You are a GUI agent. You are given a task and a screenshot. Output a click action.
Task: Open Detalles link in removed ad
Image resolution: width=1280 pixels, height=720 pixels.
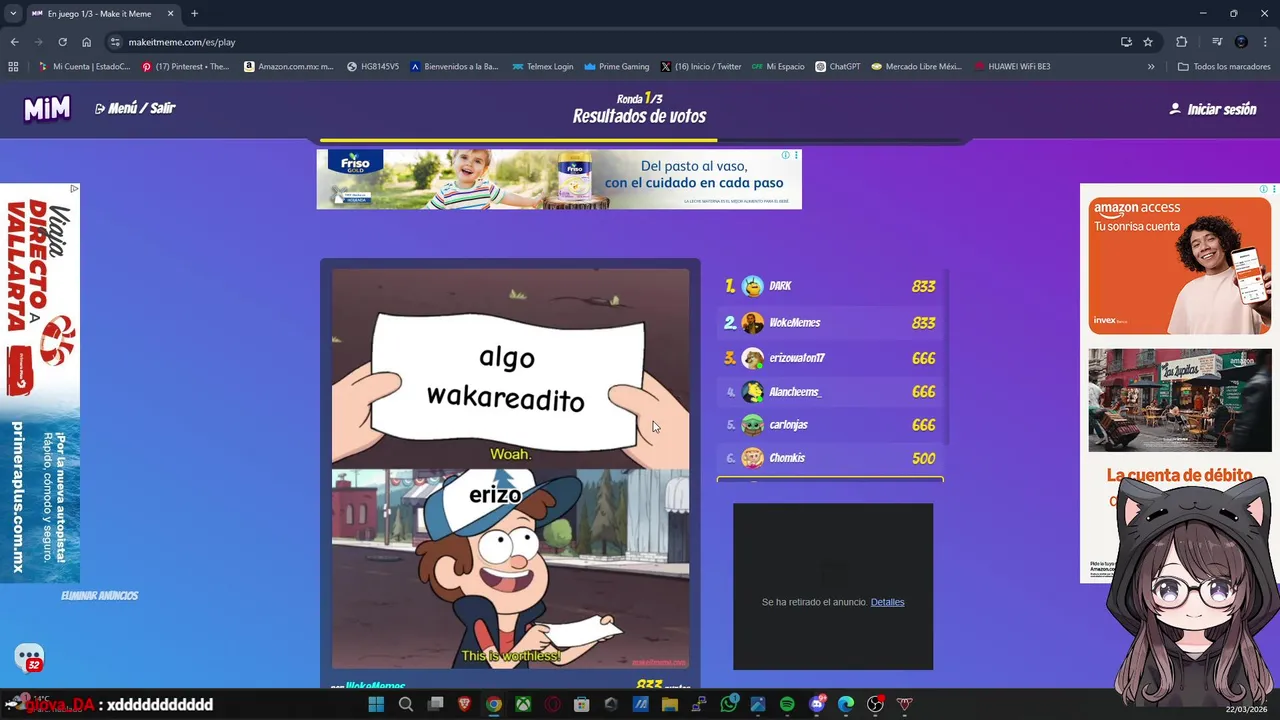coord(887,602)
